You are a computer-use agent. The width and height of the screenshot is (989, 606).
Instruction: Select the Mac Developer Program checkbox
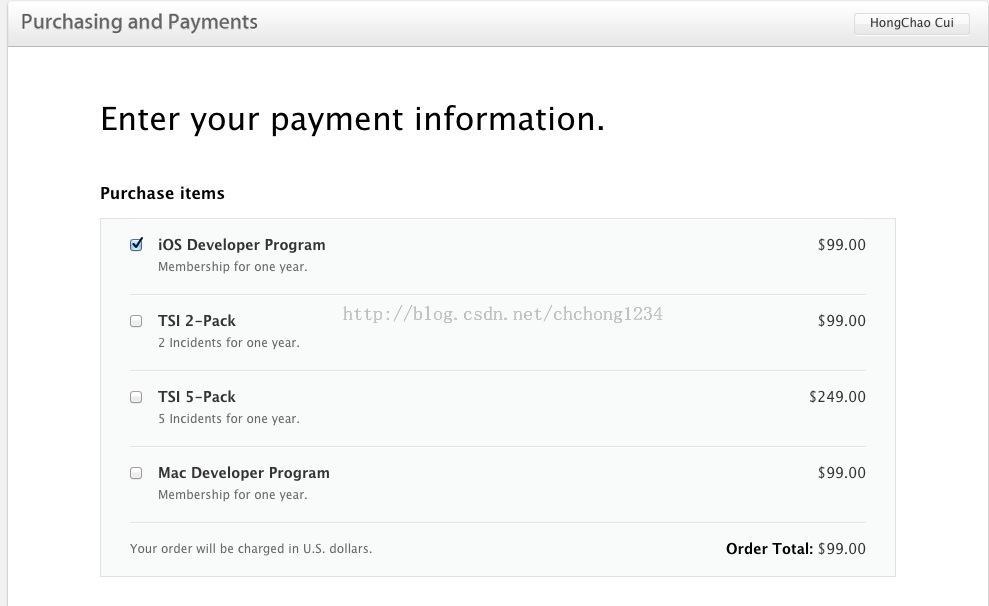[136, 473]
